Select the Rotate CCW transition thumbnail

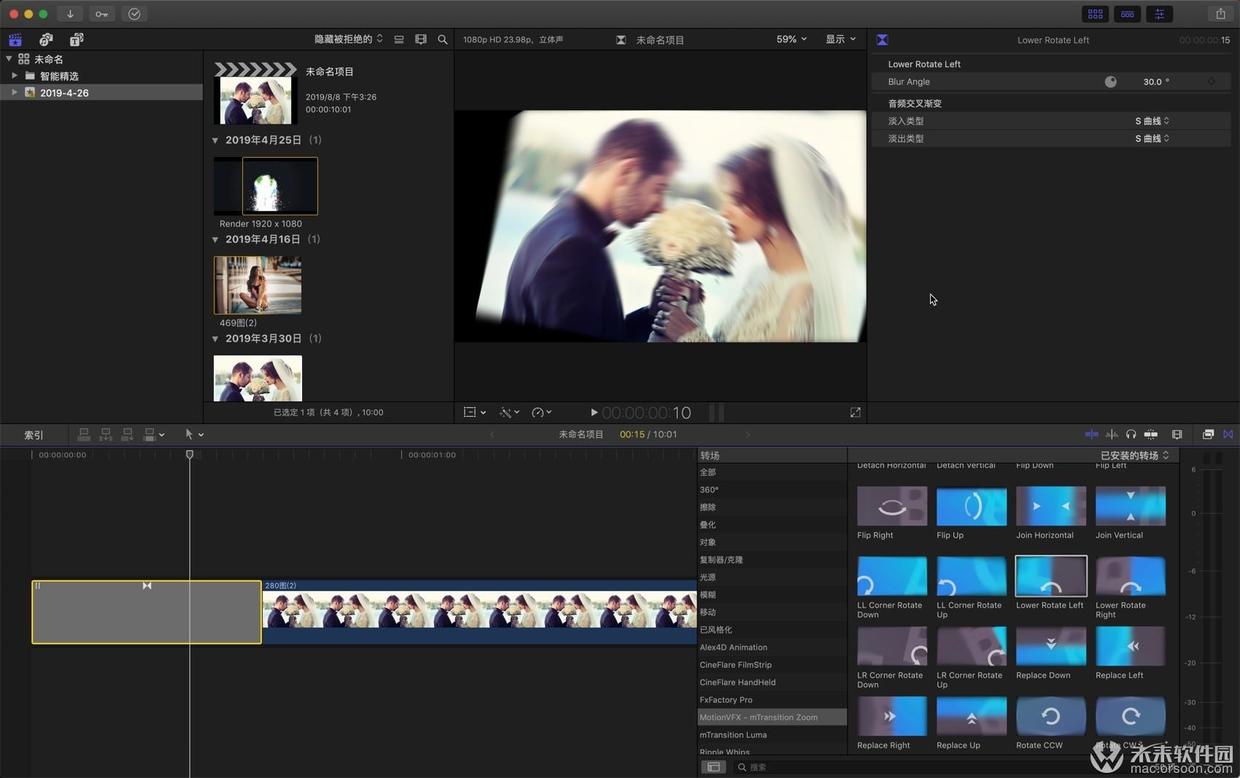coord(1051,716)
